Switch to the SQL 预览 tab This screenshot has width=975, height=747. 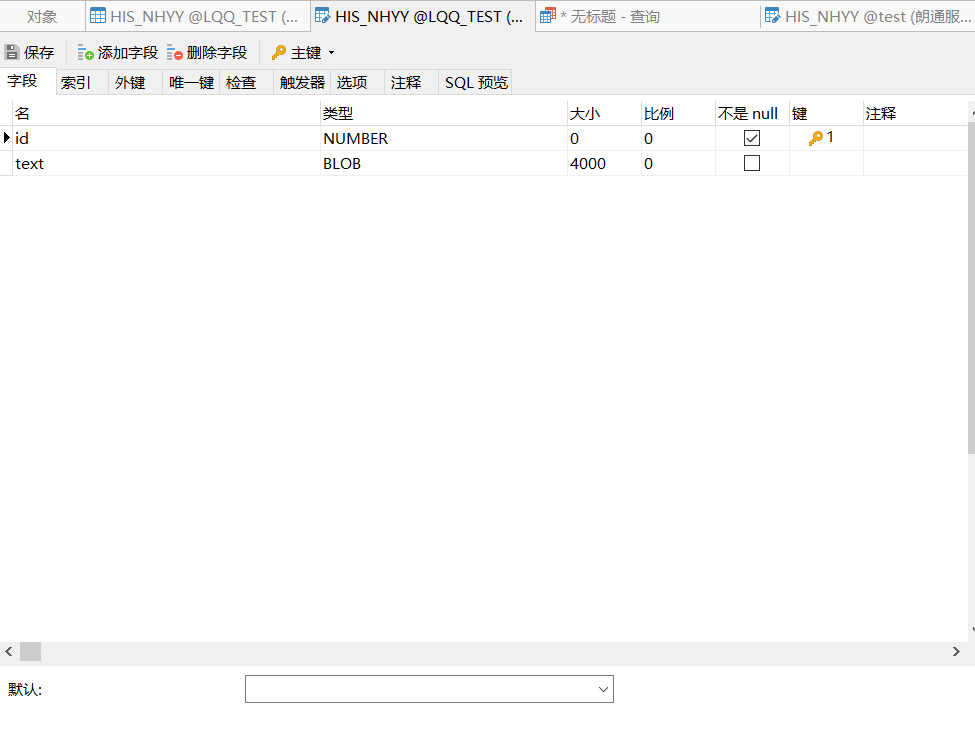click(x=475, y=82)
